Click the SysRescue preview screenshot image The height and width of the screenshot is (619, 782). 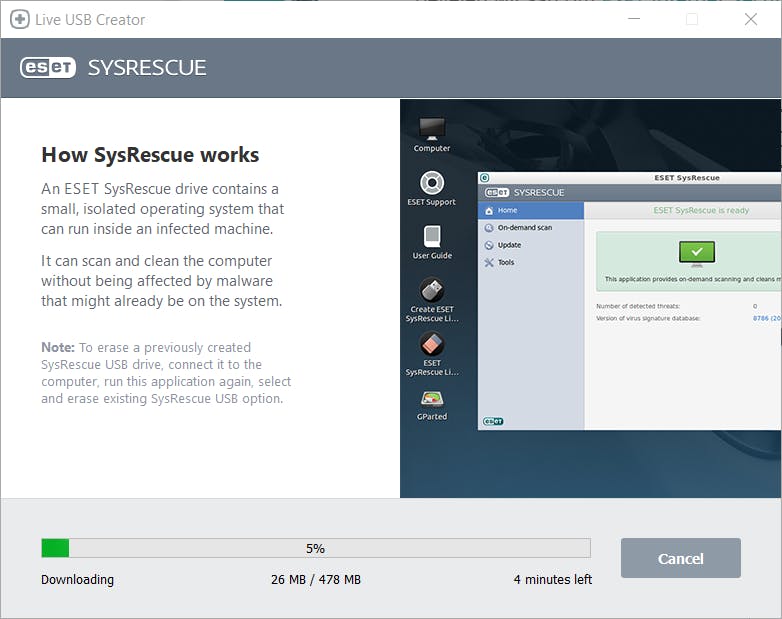(590, 298)
